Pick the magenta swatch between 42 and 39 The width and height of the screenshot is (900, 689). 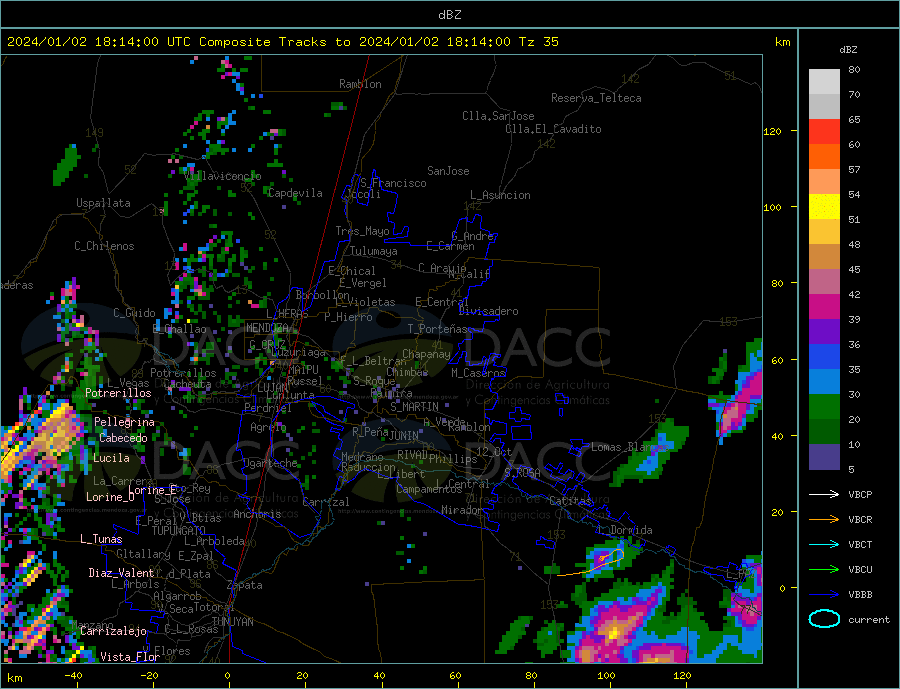click(x=824, y=307)
